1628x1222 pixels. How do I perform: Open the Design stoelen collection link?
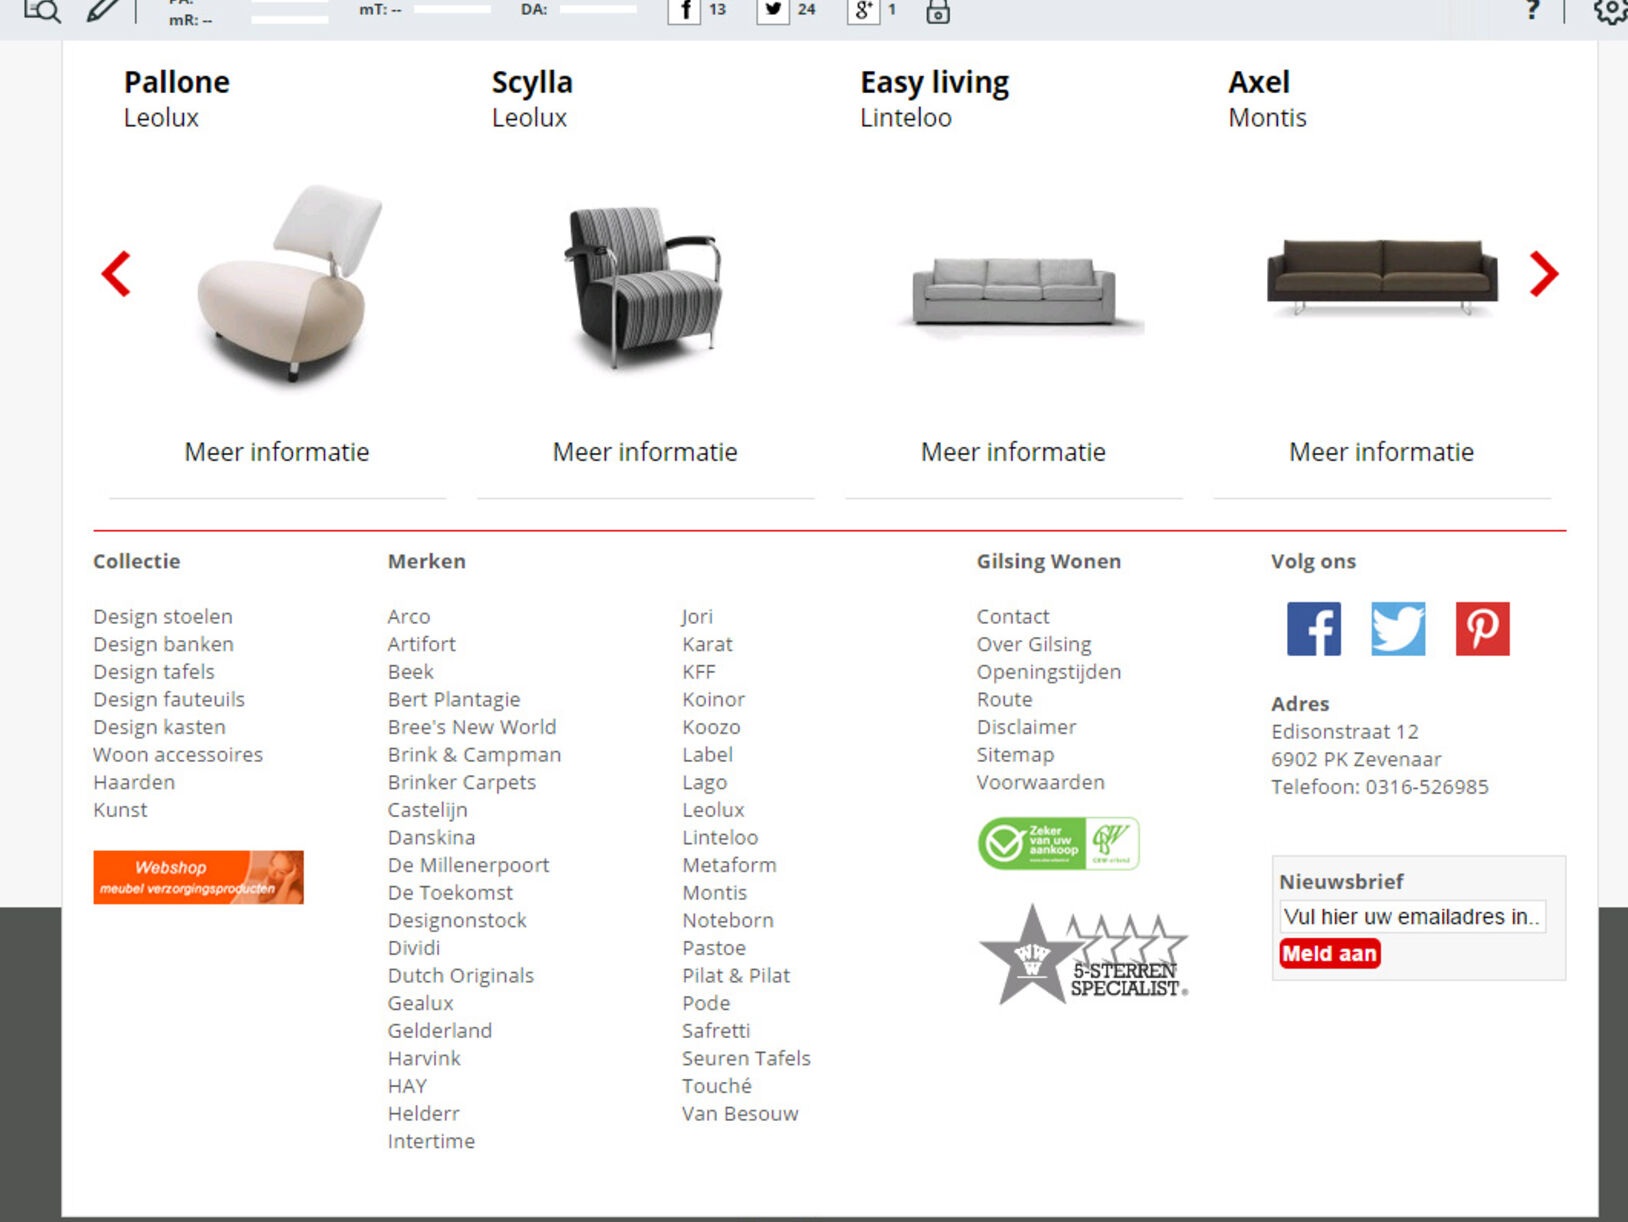point(163,616)
